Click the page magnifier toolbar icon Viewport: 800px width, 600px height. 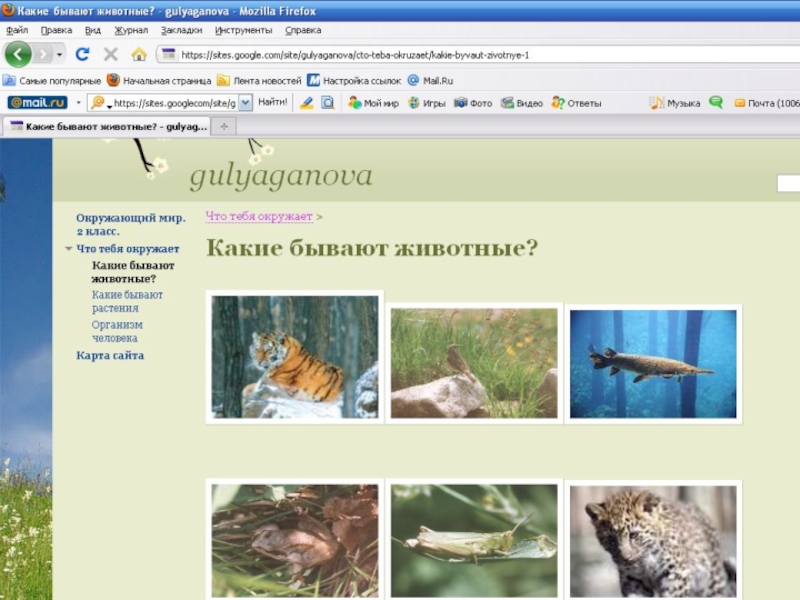coord(328,103)
